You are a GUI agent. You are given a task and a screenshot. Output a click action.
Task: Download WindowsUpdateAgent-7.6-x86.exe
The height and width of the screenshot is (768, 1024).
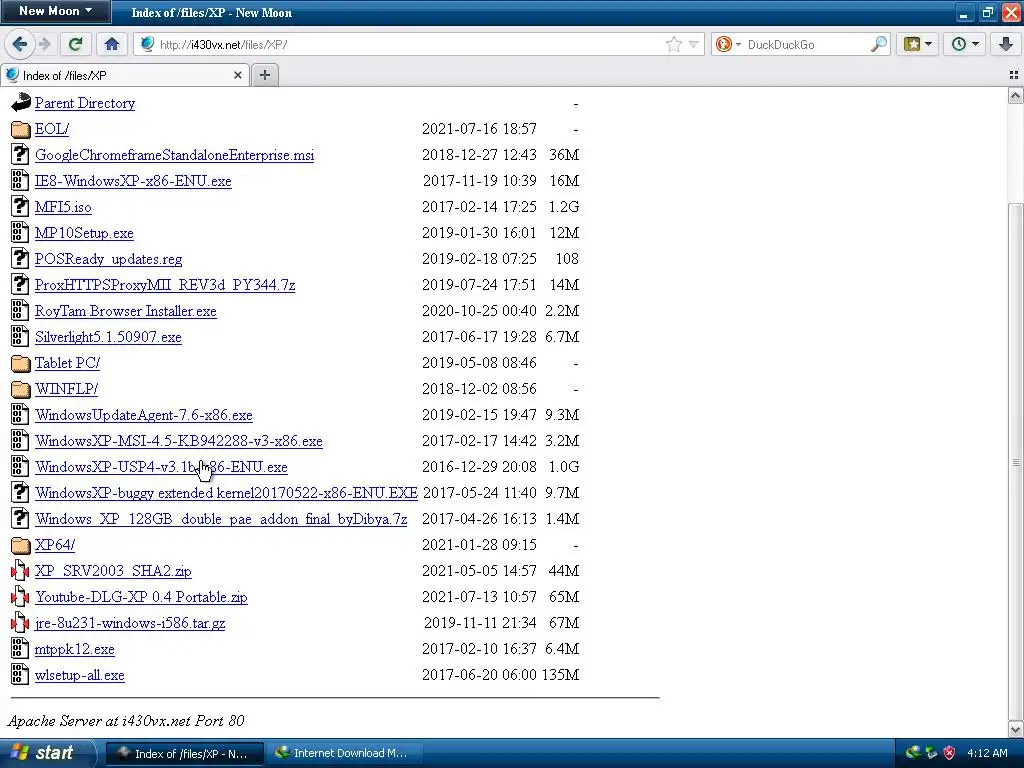coord(144,415)
